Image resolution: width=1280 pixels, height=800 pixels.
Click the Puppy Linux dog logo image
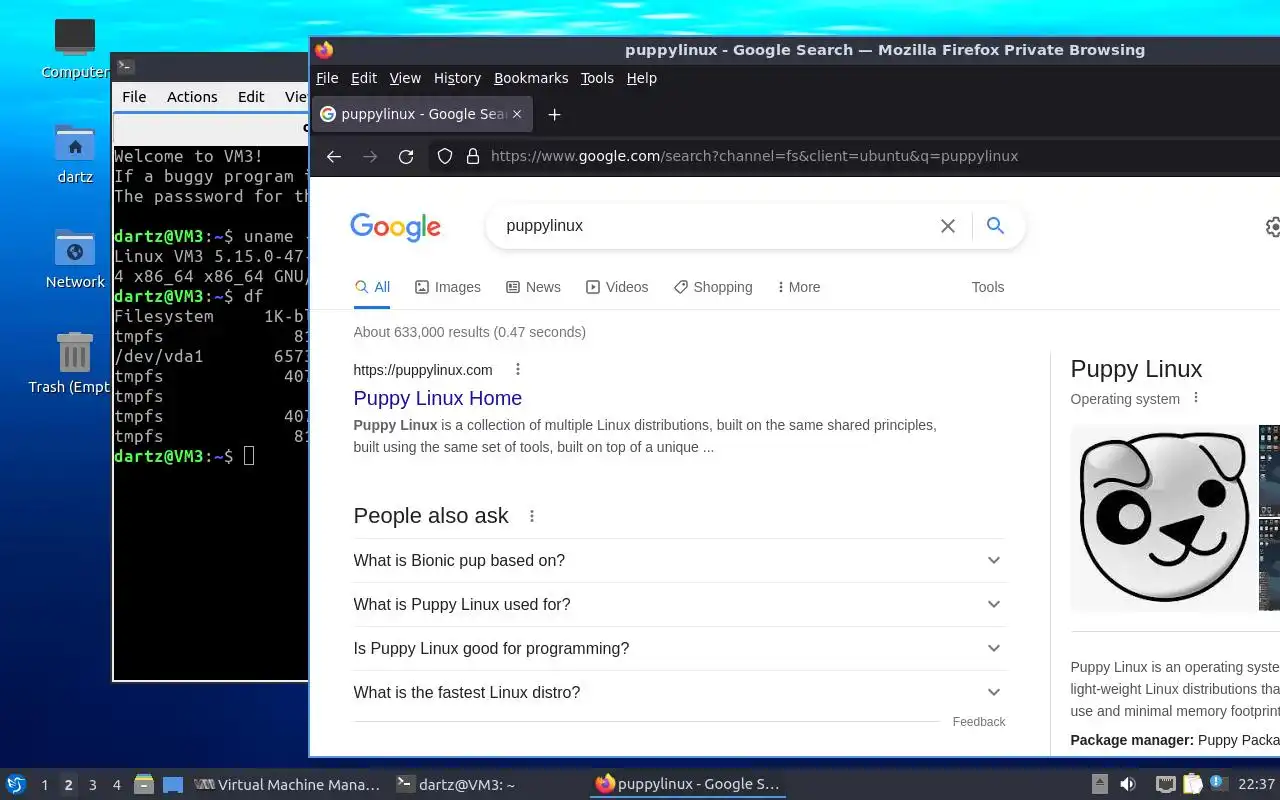[1163, 517]
